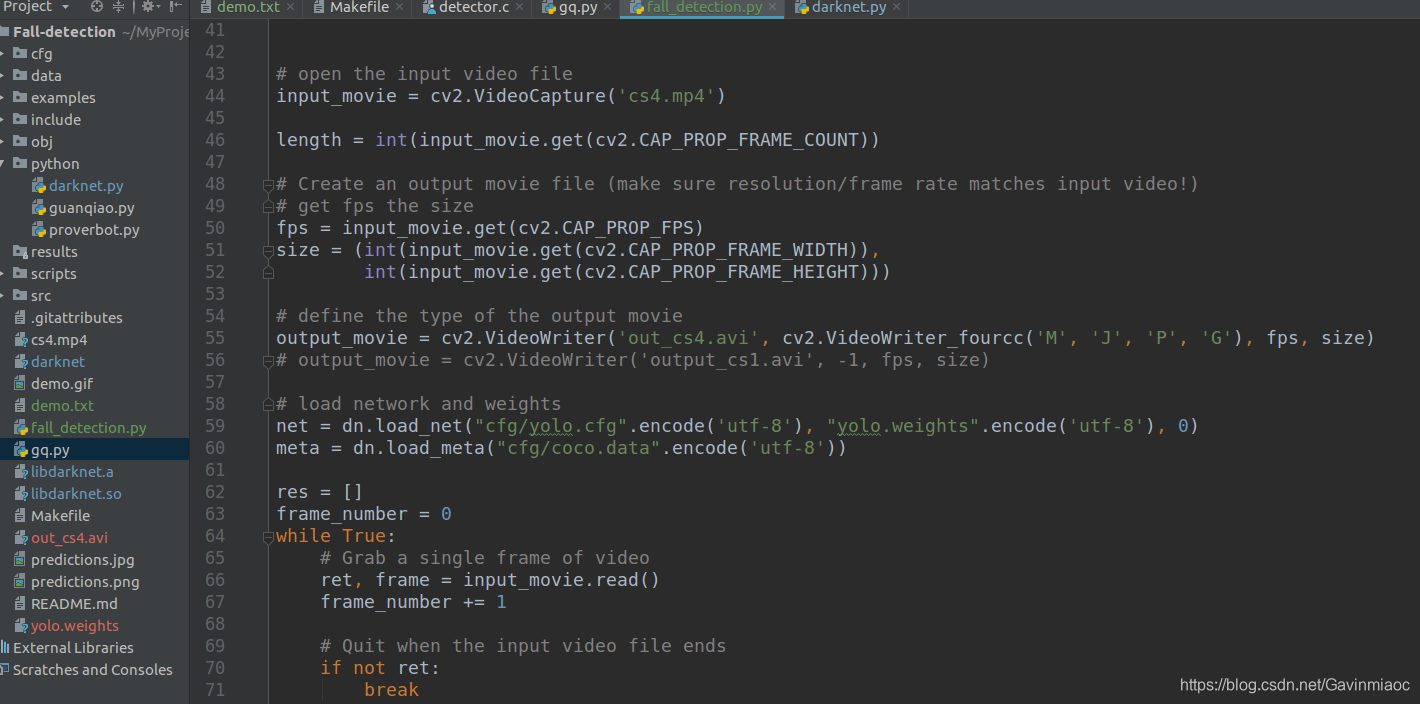Select README.md in the project tree
This screenshot has height=704, width=1420.
74,604
